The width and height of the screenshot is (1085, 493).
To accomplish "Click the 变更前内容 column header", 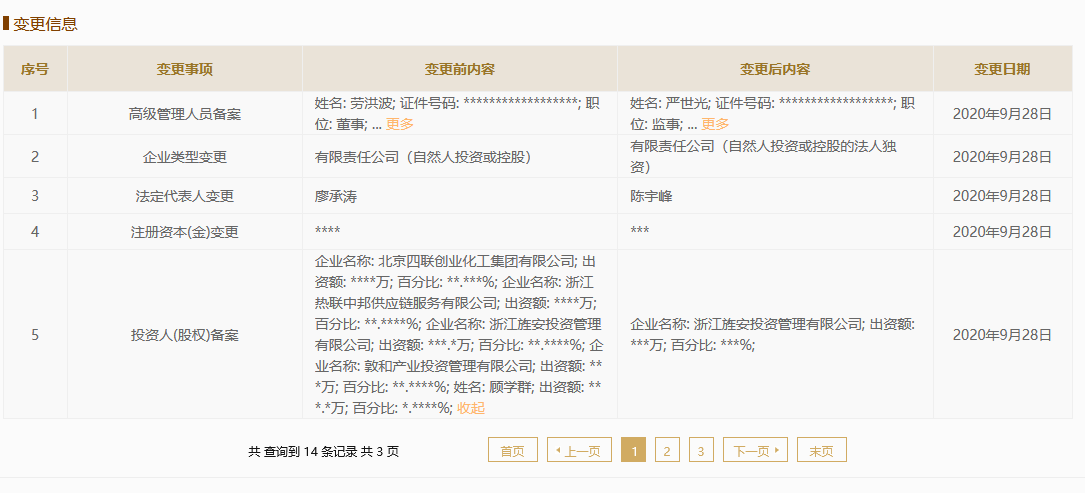I will click(x=459, y=69).
